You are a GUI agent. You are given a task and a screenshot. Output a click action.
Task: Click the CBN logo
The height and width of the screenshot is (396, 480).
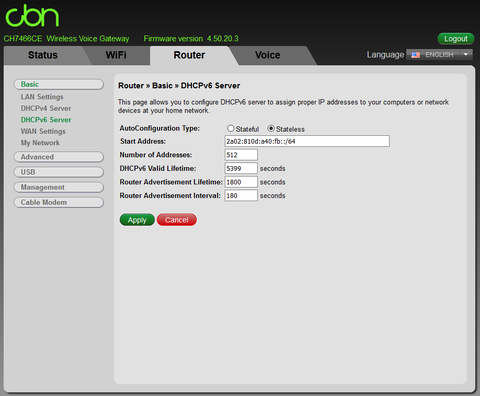[32, 15]
